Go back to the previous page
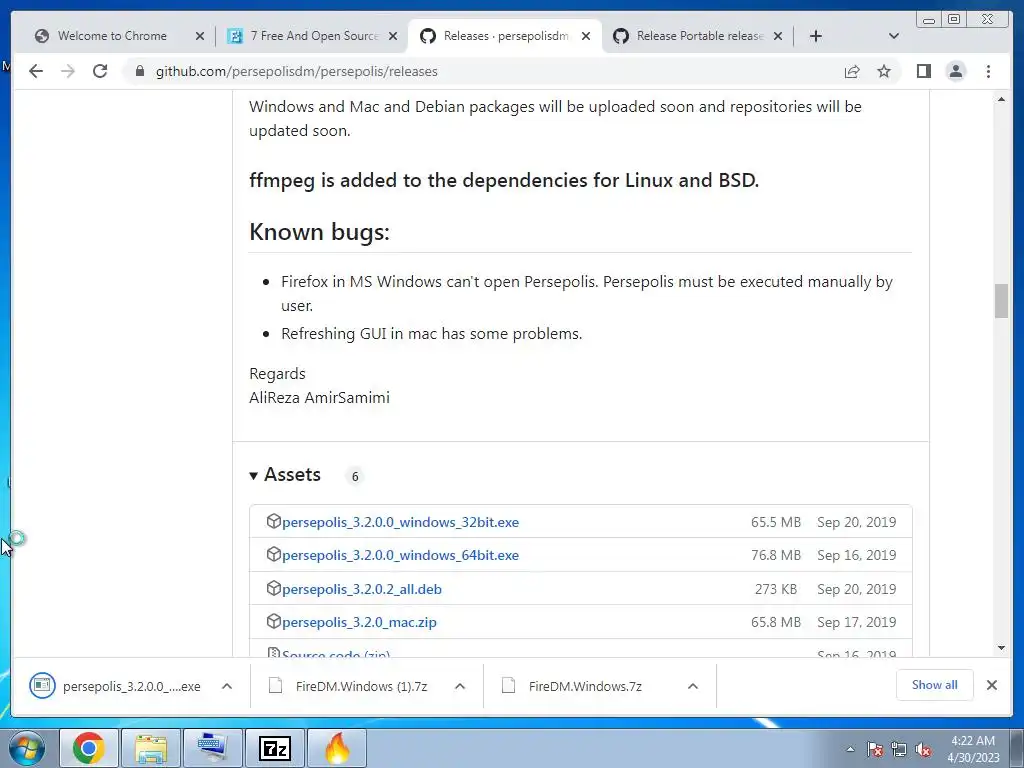The height and width of the screenshot is (768, 1024). [36, 71]
